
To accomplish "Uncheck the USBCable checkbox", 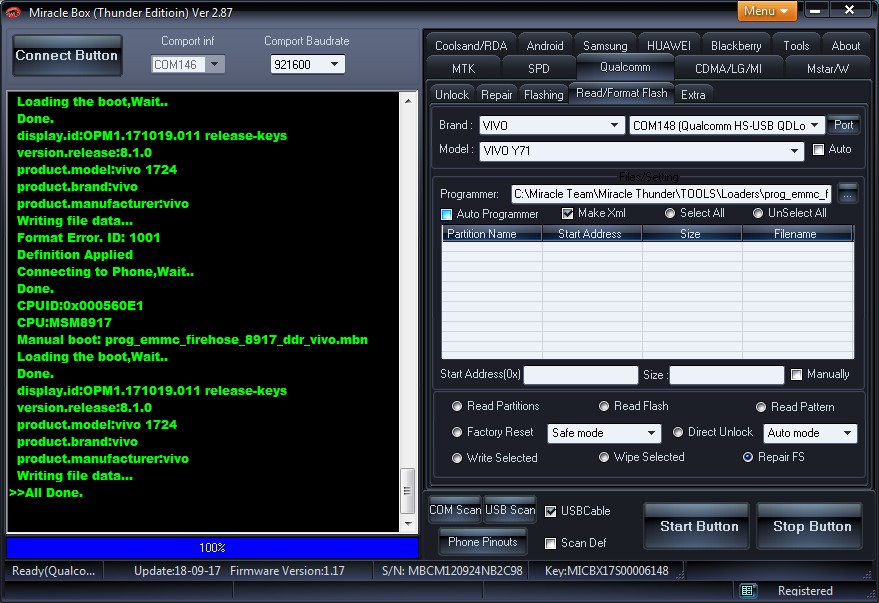I will tap(550, 511).
